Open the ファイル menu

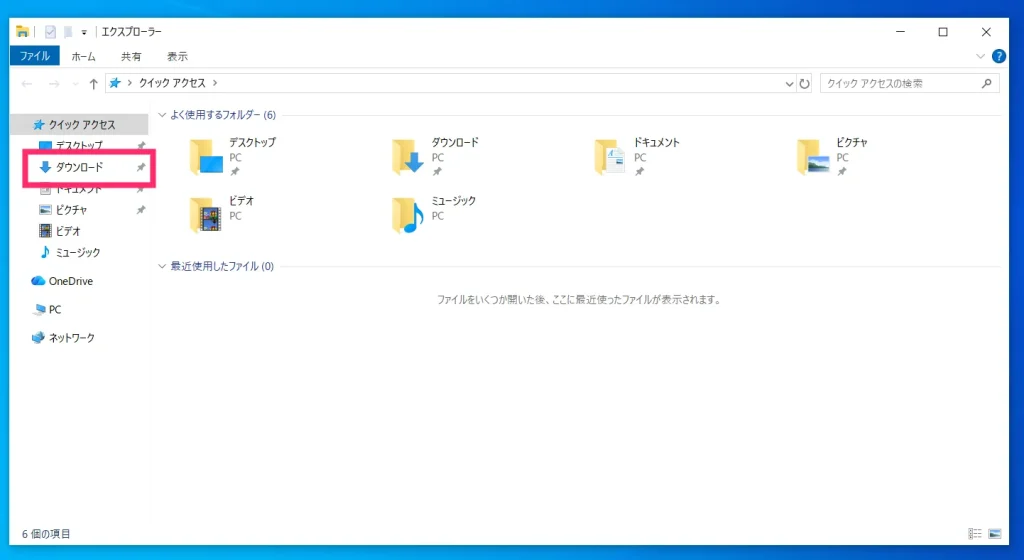[35, 56]
